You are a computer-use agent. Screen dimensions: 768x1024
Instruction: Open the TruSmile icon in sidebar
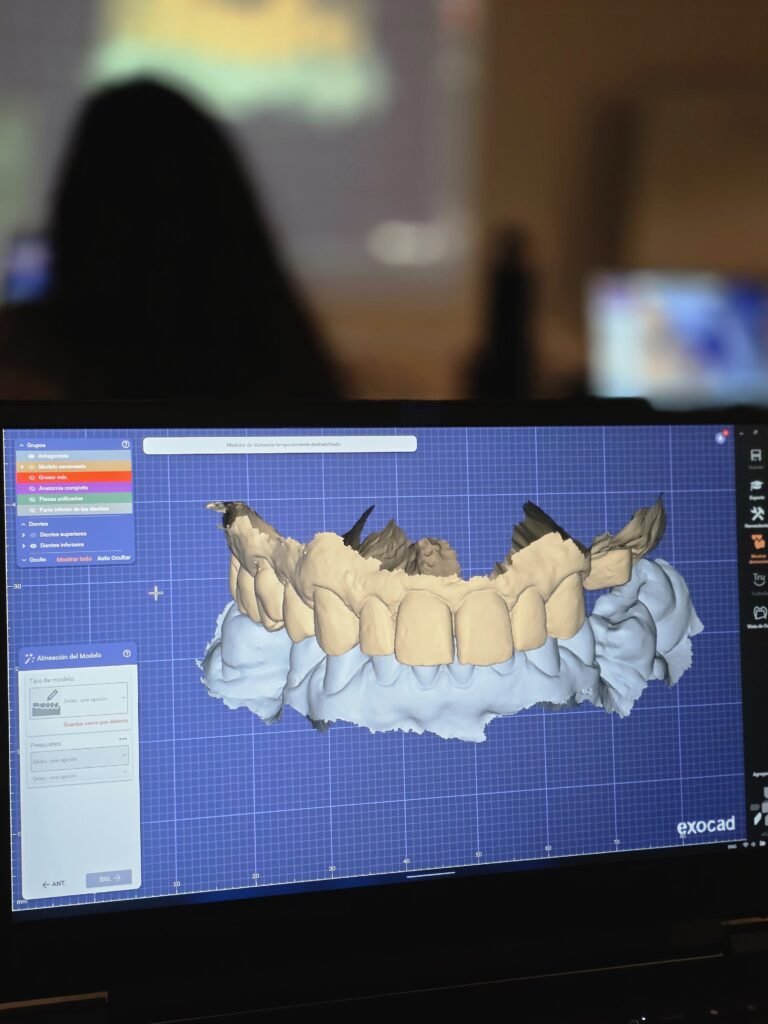tap(758, 579)
